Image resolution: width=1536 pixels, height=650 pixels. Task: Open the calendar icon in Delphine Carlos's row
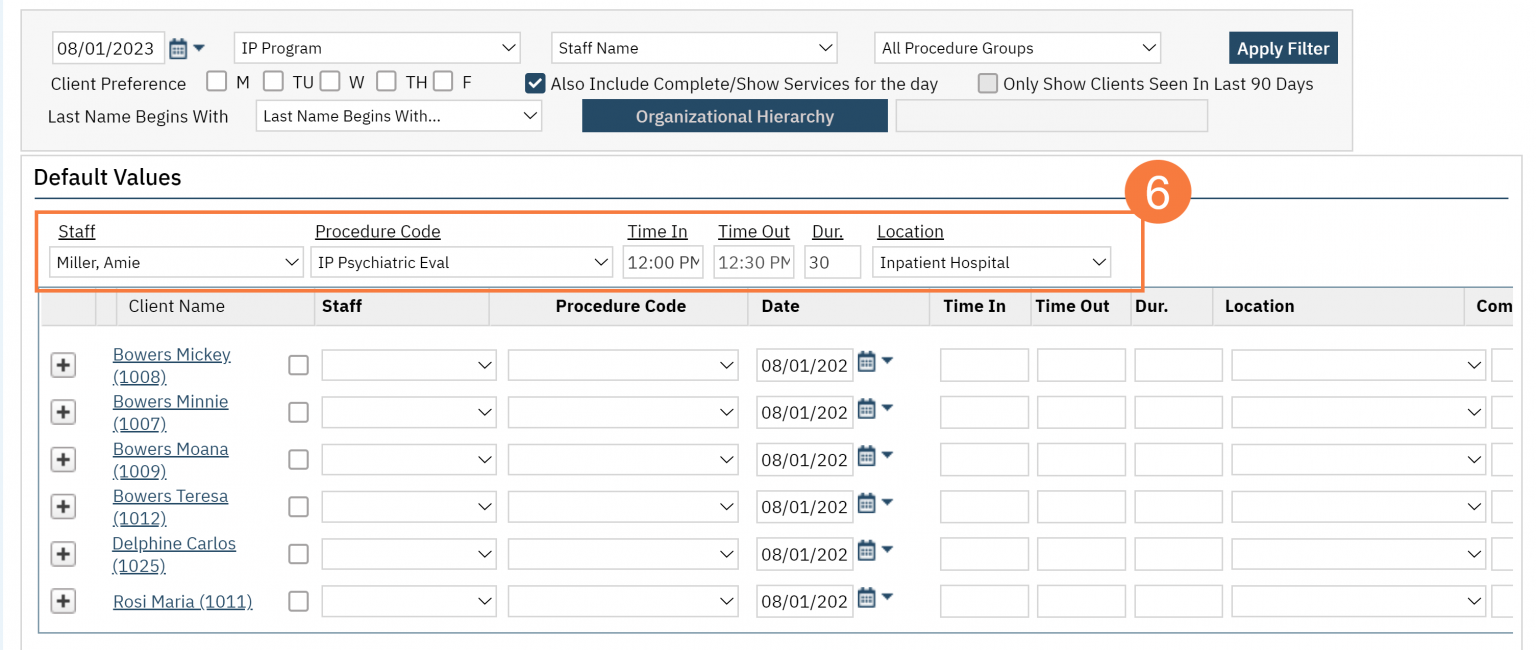click(x=864, y=550)
